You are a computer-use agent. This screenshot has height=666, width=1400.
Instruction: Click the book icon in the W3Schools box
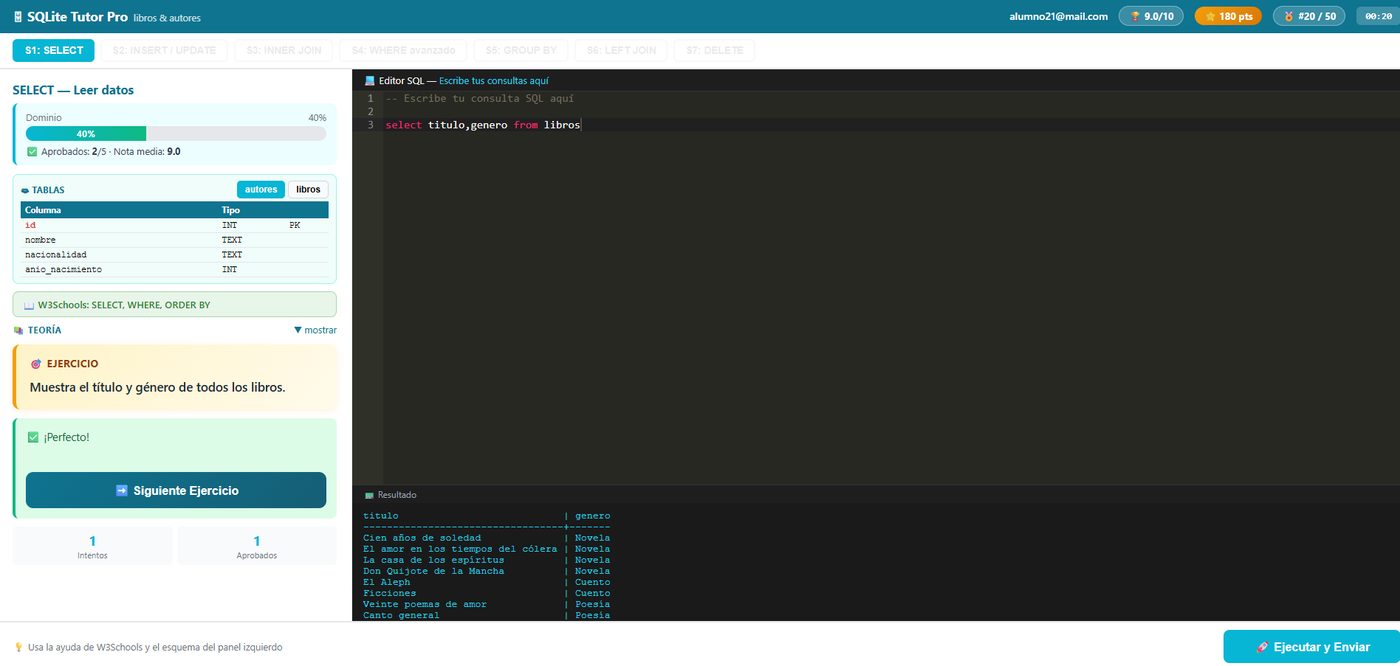click(x=29, y=305)
